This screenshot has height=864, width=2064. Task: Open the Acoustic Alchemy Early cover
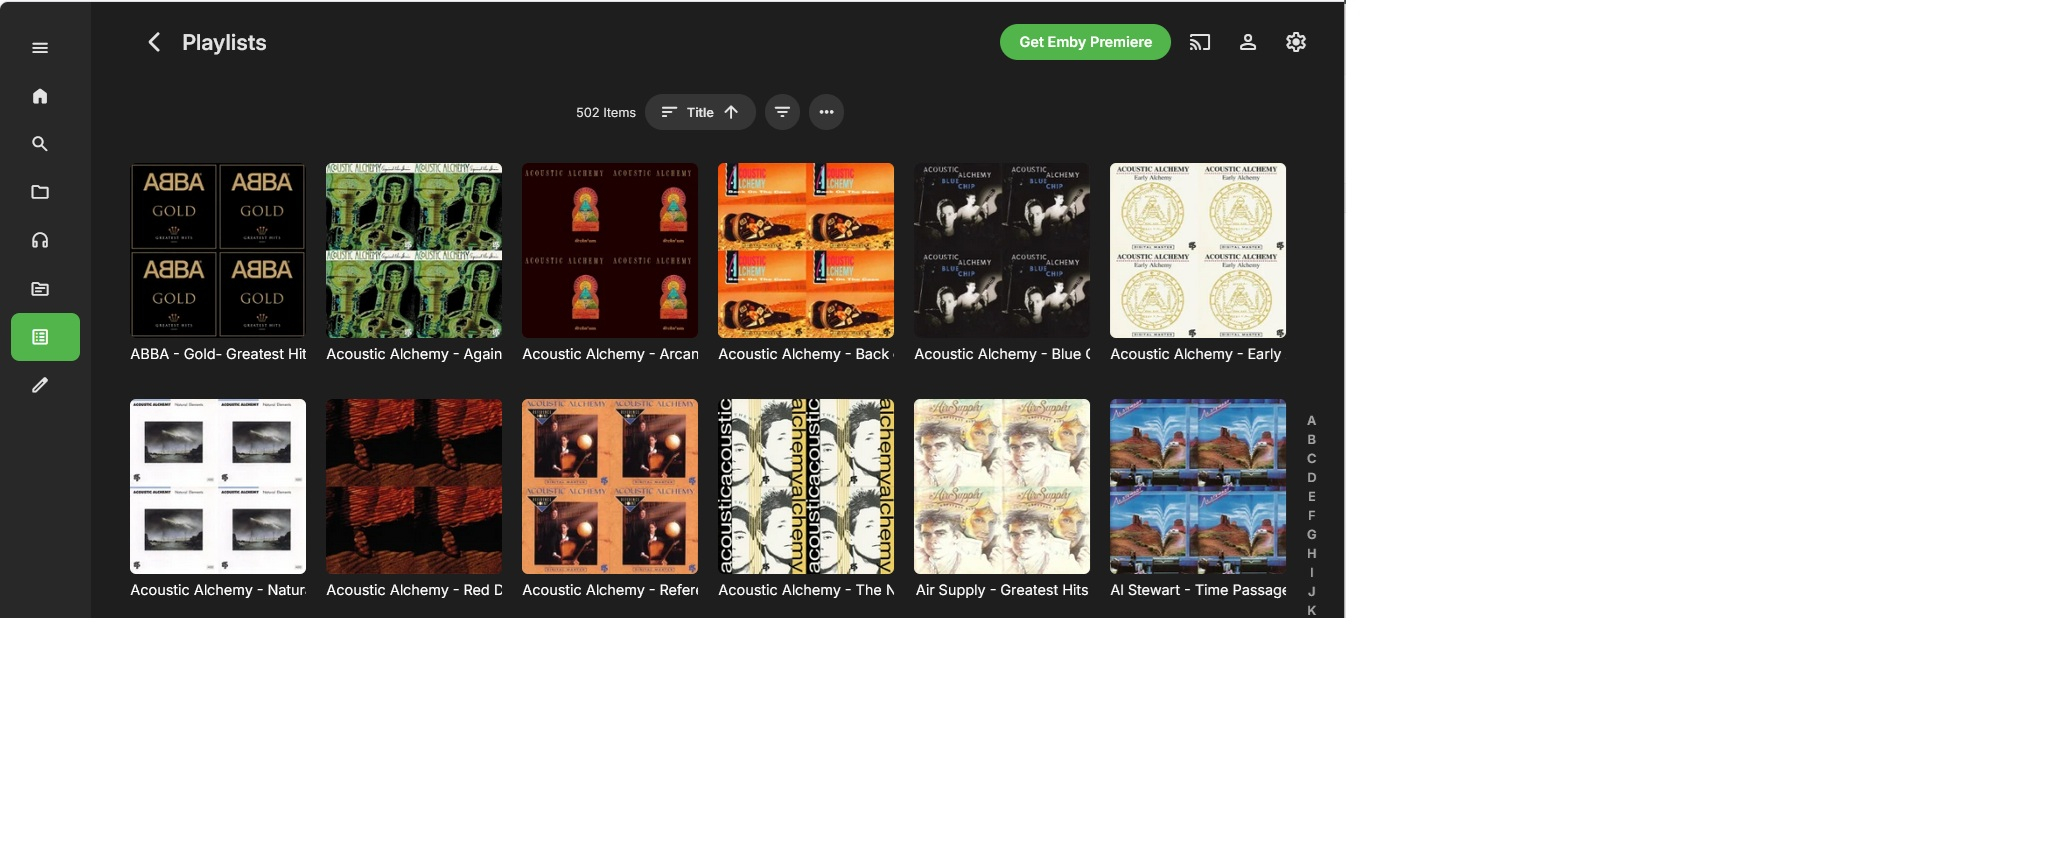click(1198, 250)
